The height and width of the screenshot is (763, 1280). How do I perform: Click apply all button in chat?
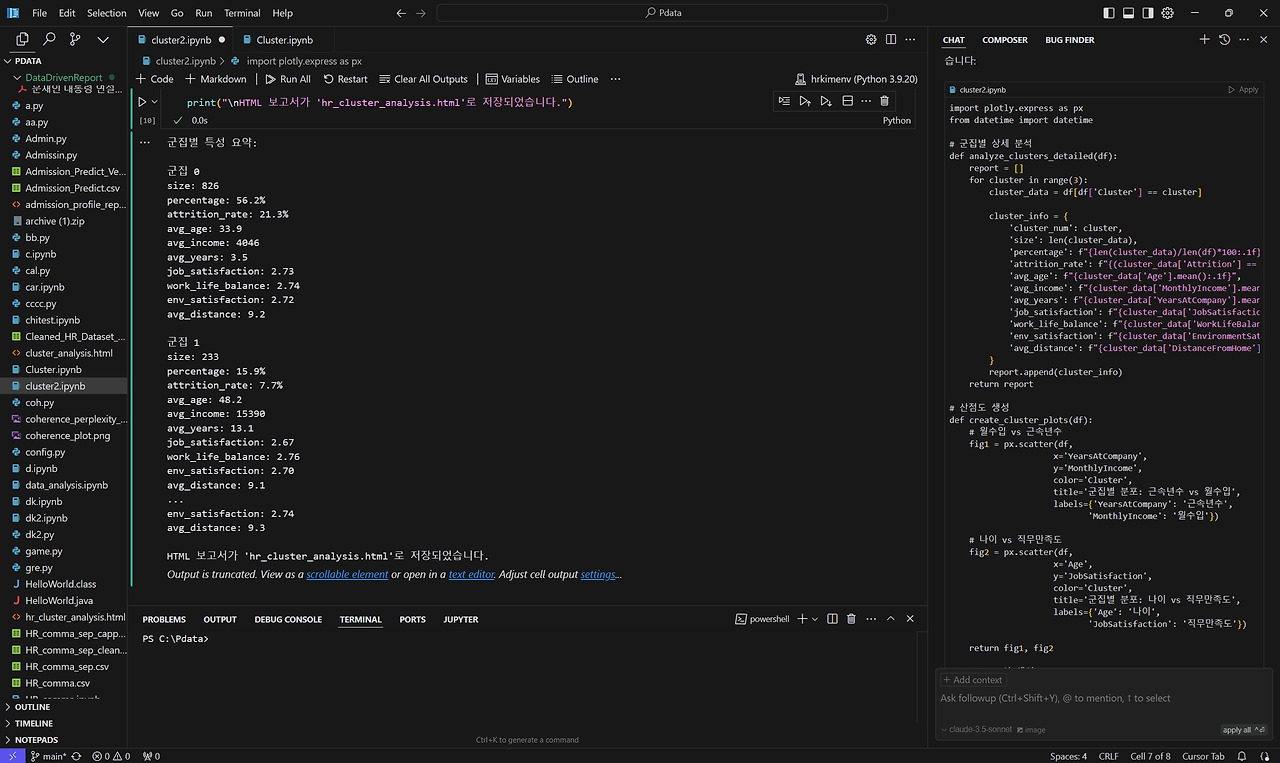(1243, 730)
